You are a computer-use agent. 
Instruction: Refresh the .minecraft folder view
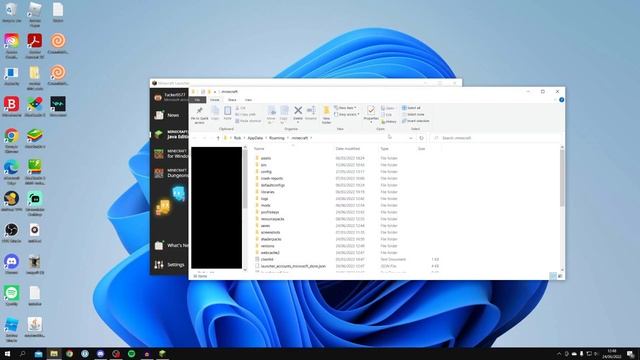point(422,138)
